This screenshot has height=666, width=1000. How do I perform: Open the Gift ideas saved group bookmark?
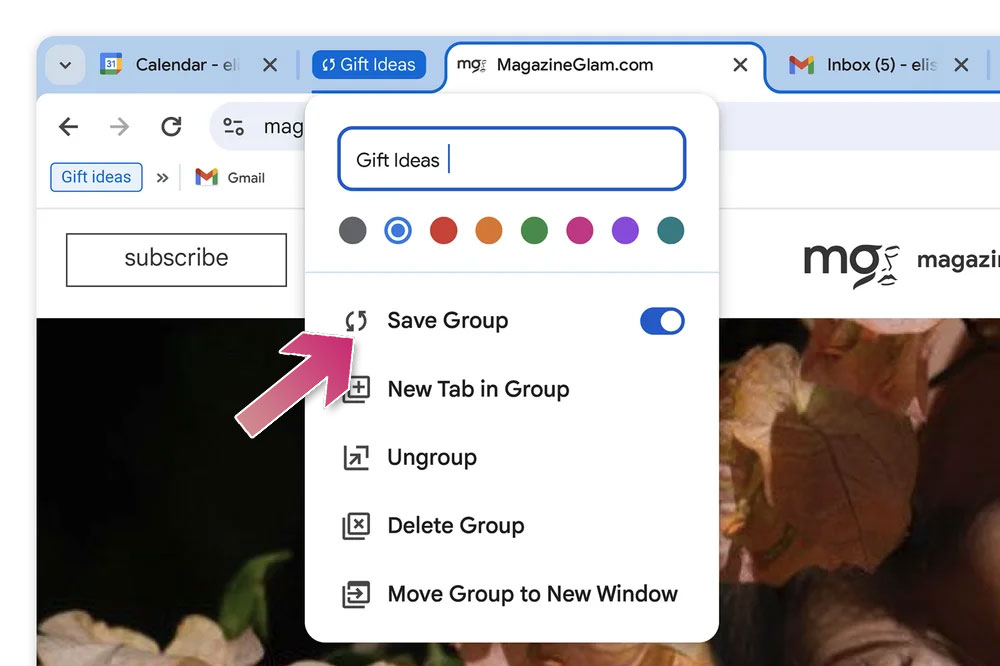click(96, 177)
